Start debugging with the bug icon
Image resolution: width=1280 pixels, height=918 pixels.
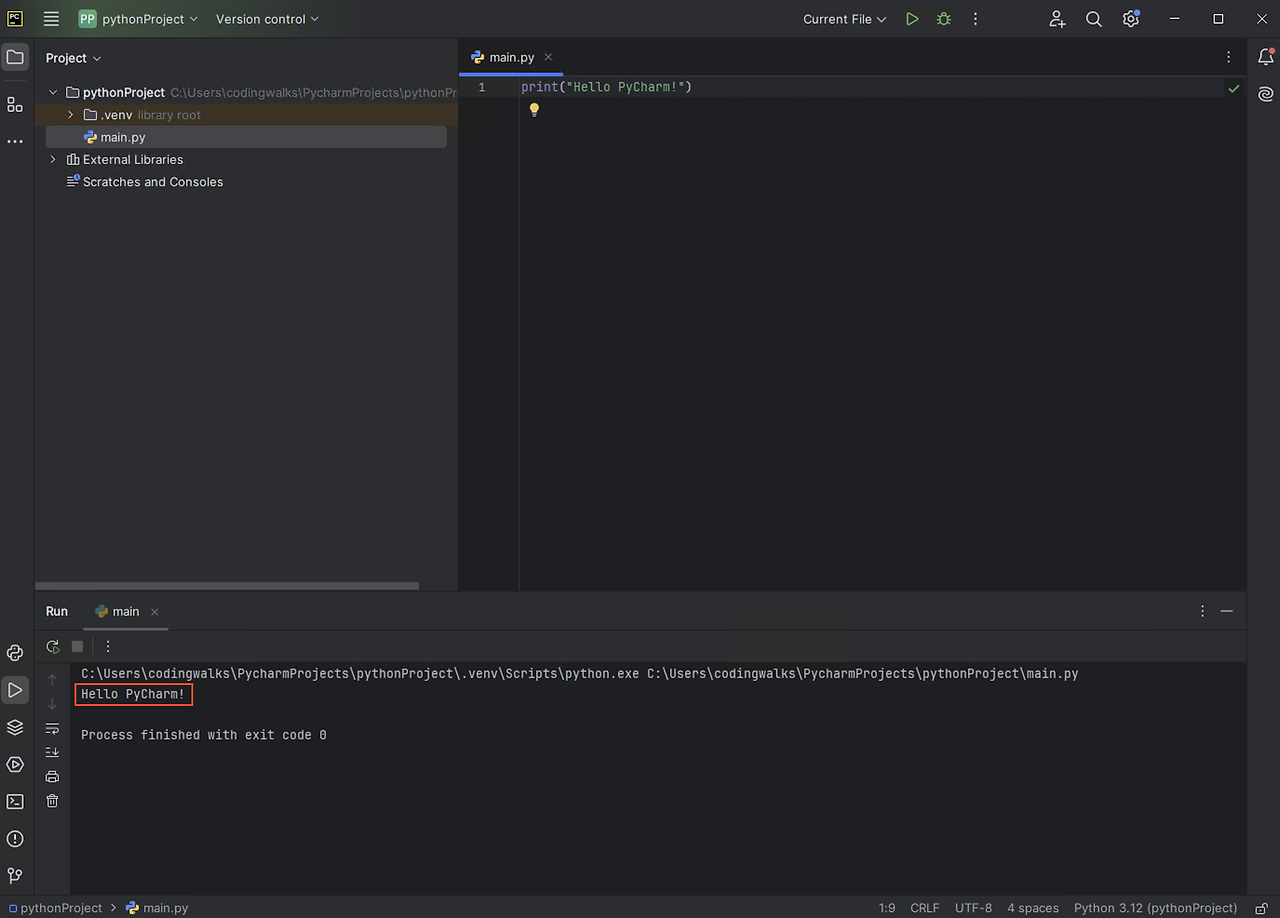point(944,19)
